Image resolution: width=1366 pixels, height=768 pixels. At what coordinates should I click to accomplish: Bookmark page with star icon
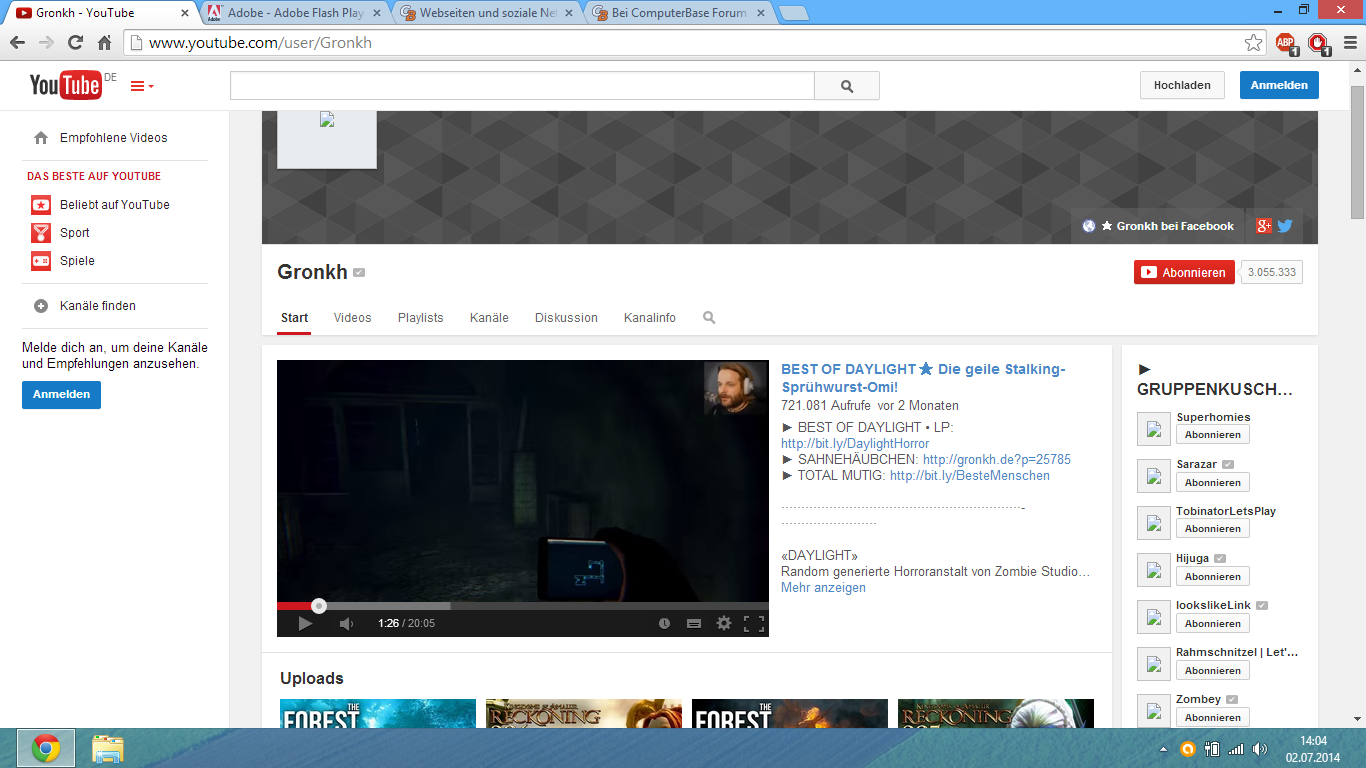(x=1253, y=43)
